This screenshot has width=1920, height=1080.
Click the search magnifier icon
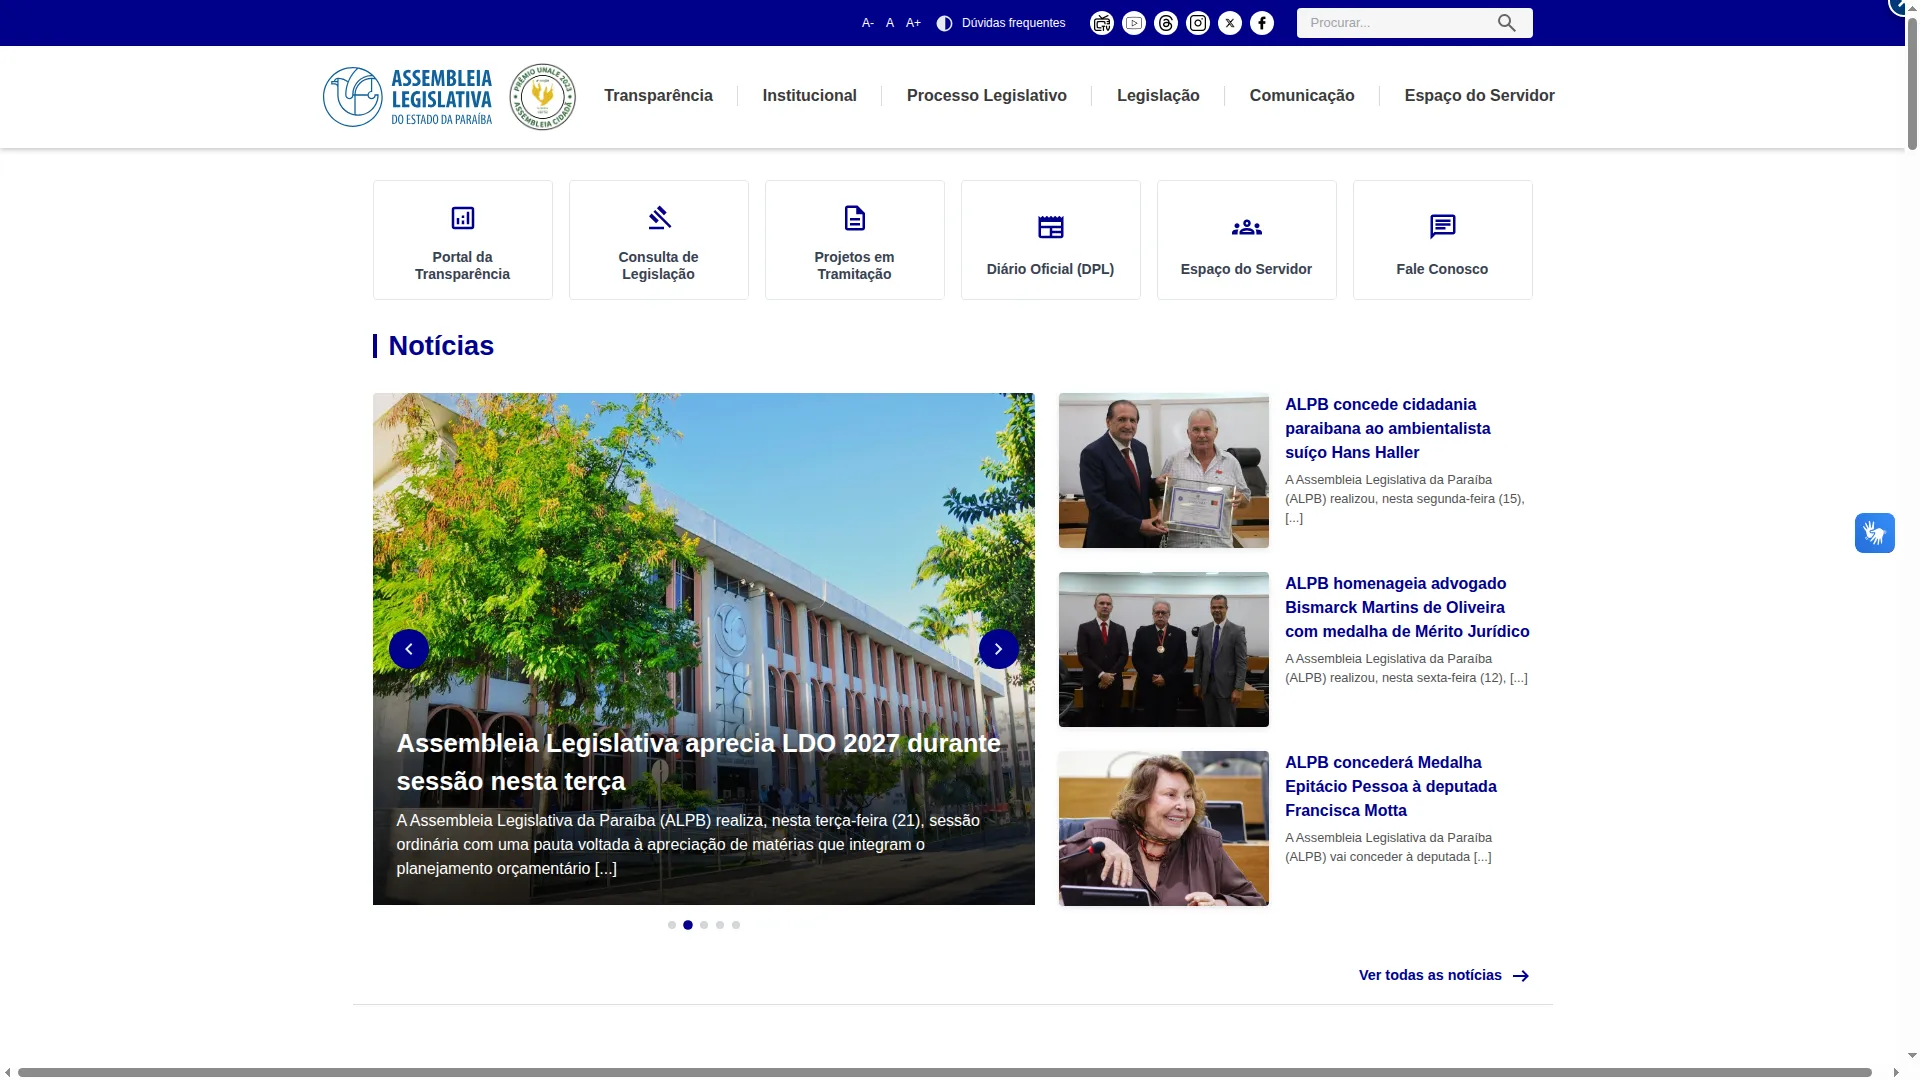click(x=1507, y=23)
